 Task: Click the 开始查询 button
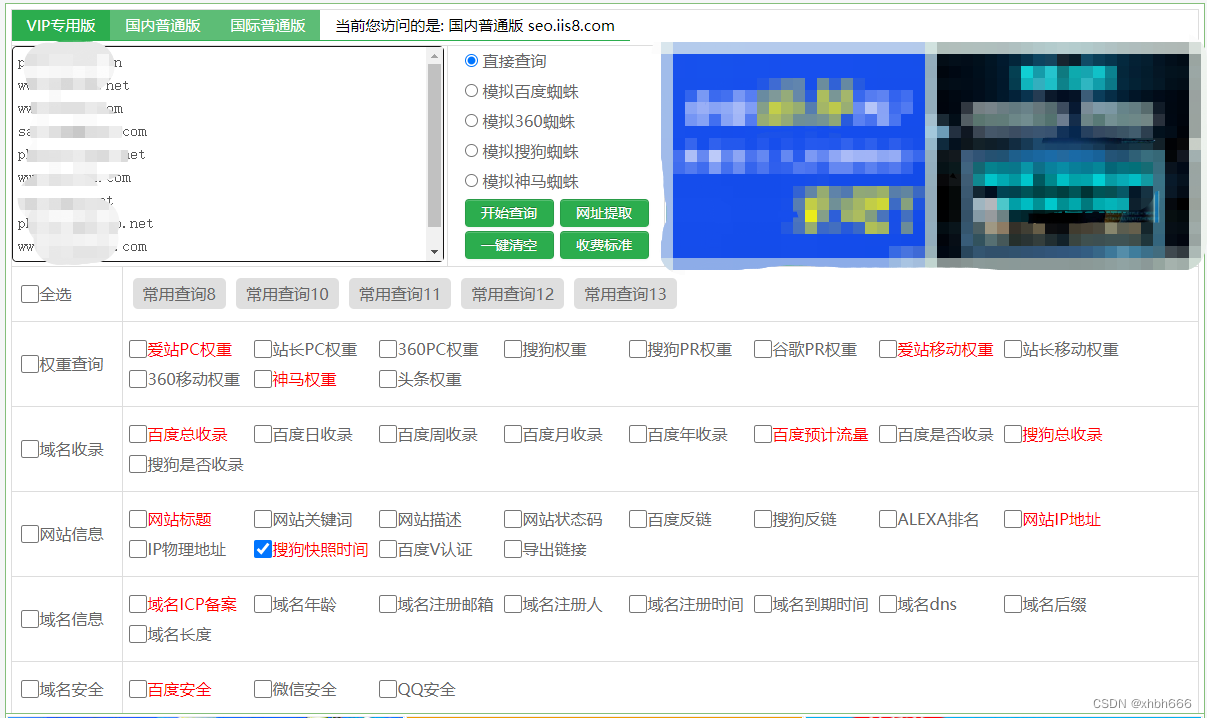tap(509, 213)
